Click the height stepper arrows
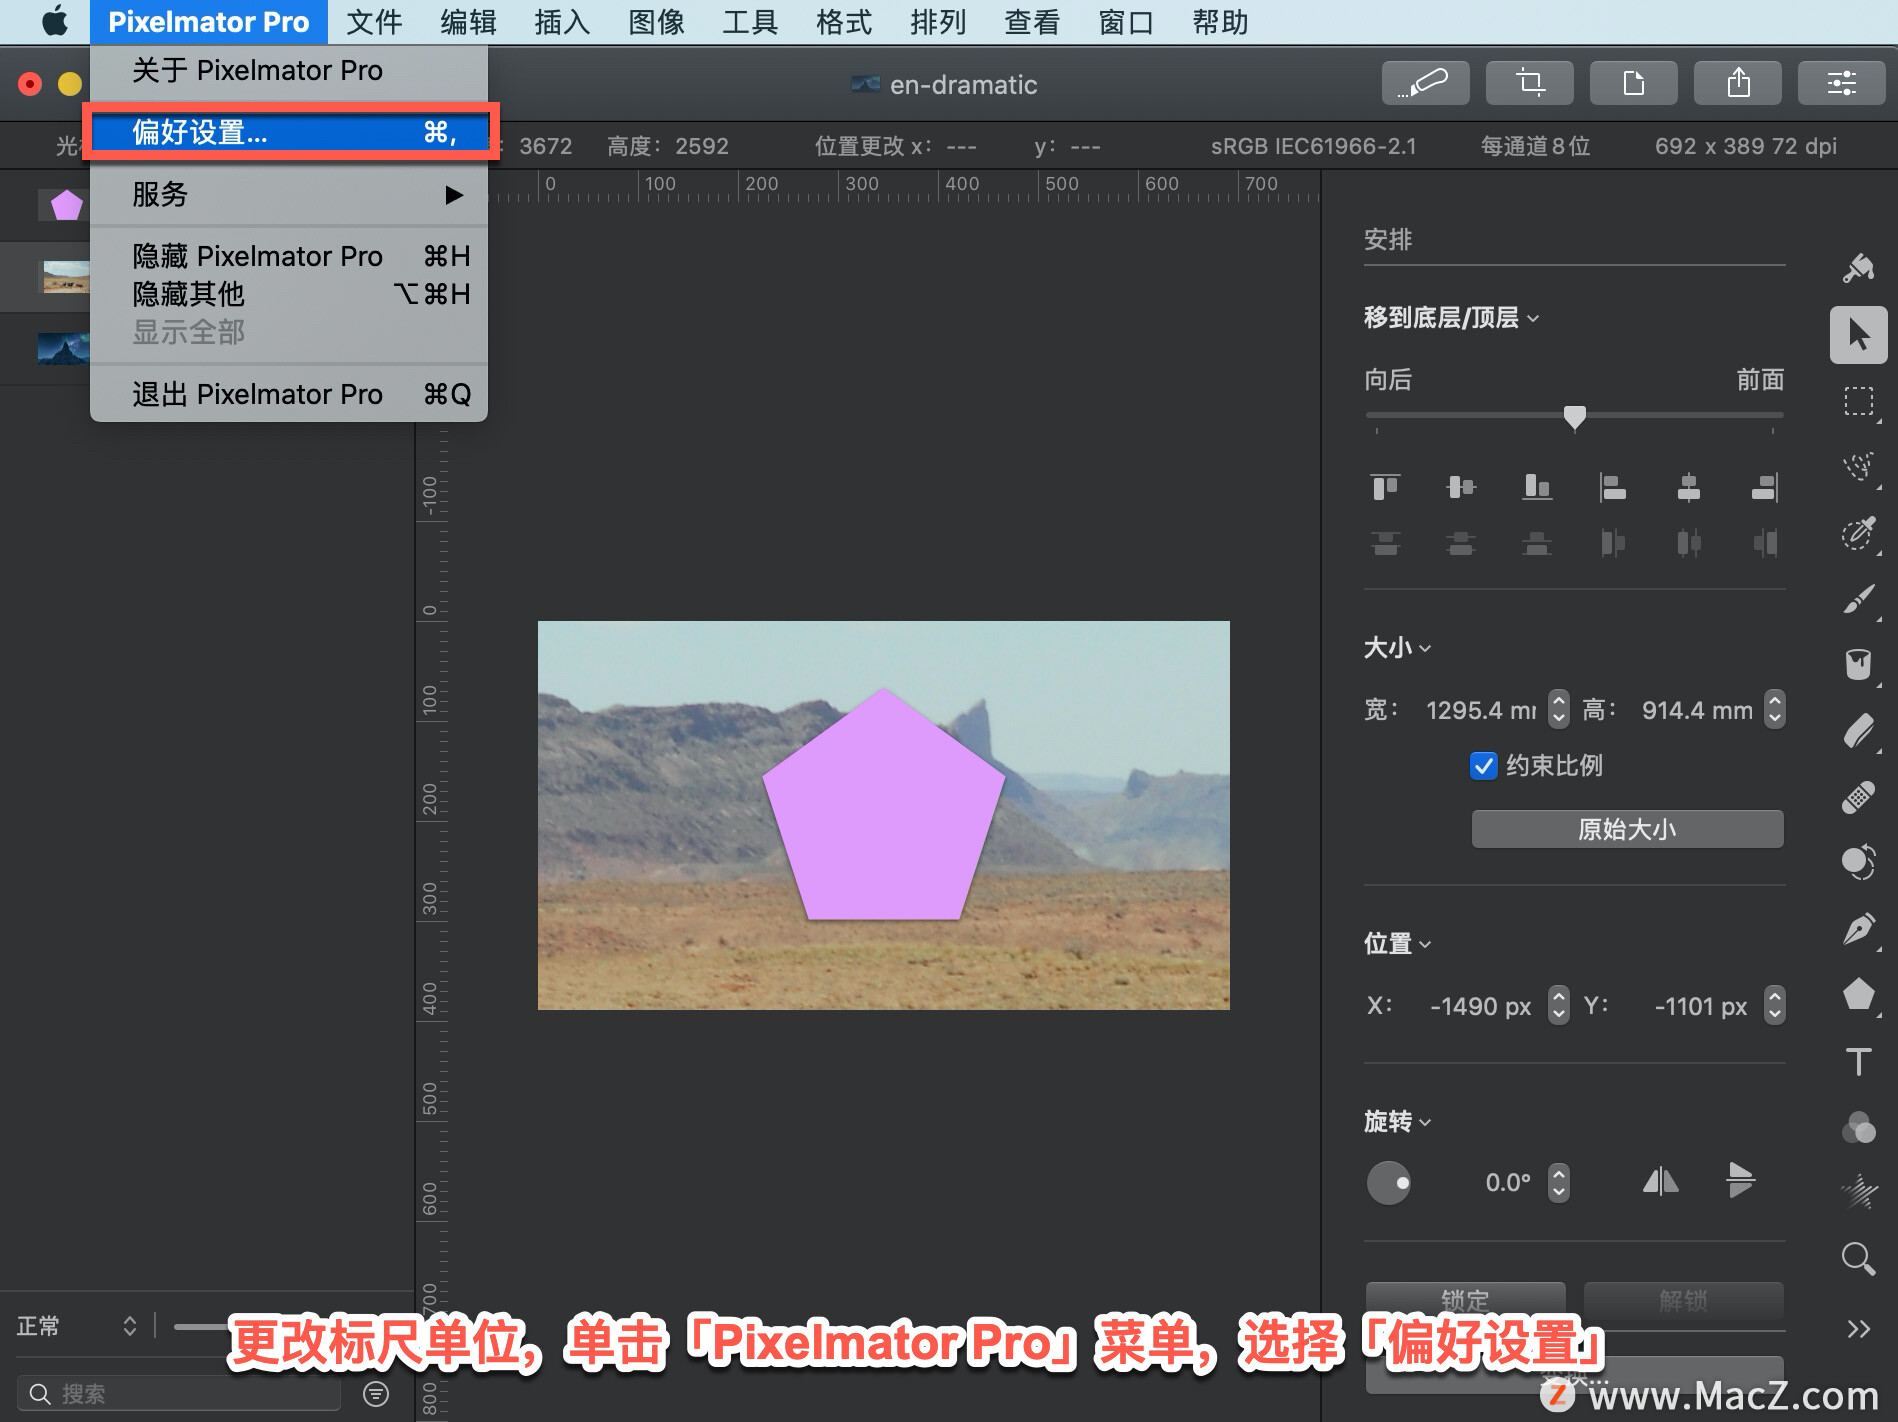The width and height of the screenshot is (1898, 1422). pos(1774,709)
